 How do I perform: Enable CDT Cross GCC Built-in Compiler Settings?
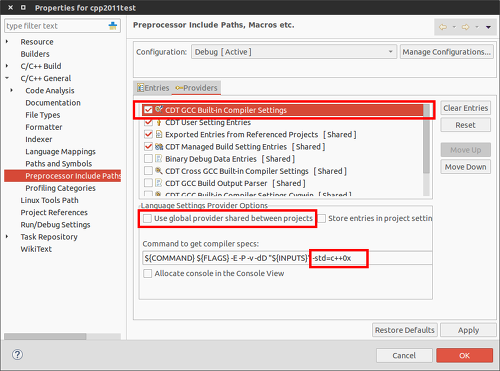pyautogui.click(x=148, y=171)
